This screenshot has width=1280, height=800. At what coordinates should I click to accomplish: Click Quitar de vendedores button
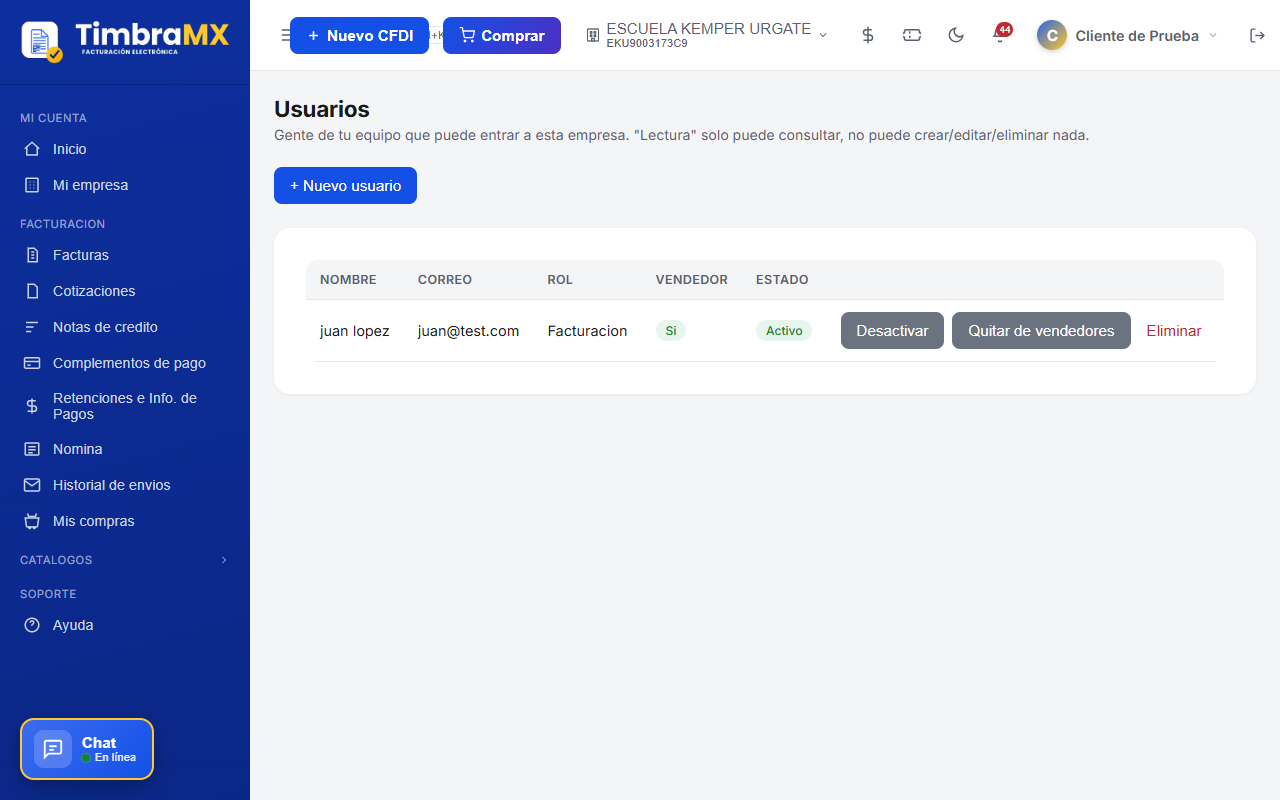pyautogui.click(x=1041, y=331)
